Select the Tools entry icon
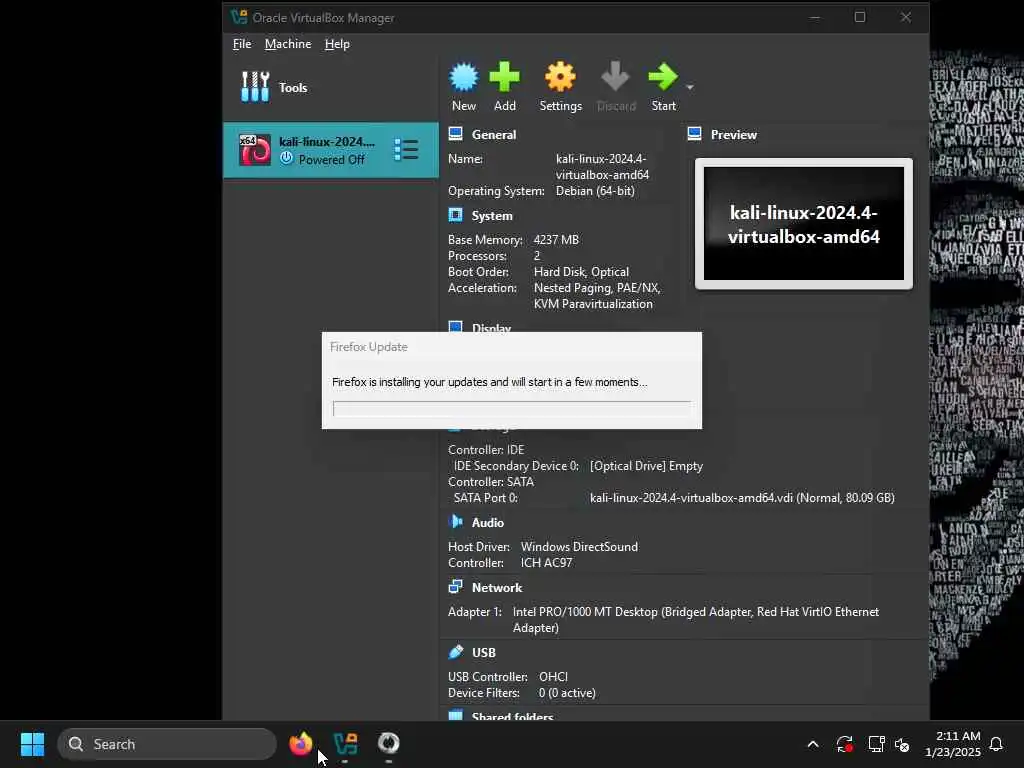 [255, 87]
